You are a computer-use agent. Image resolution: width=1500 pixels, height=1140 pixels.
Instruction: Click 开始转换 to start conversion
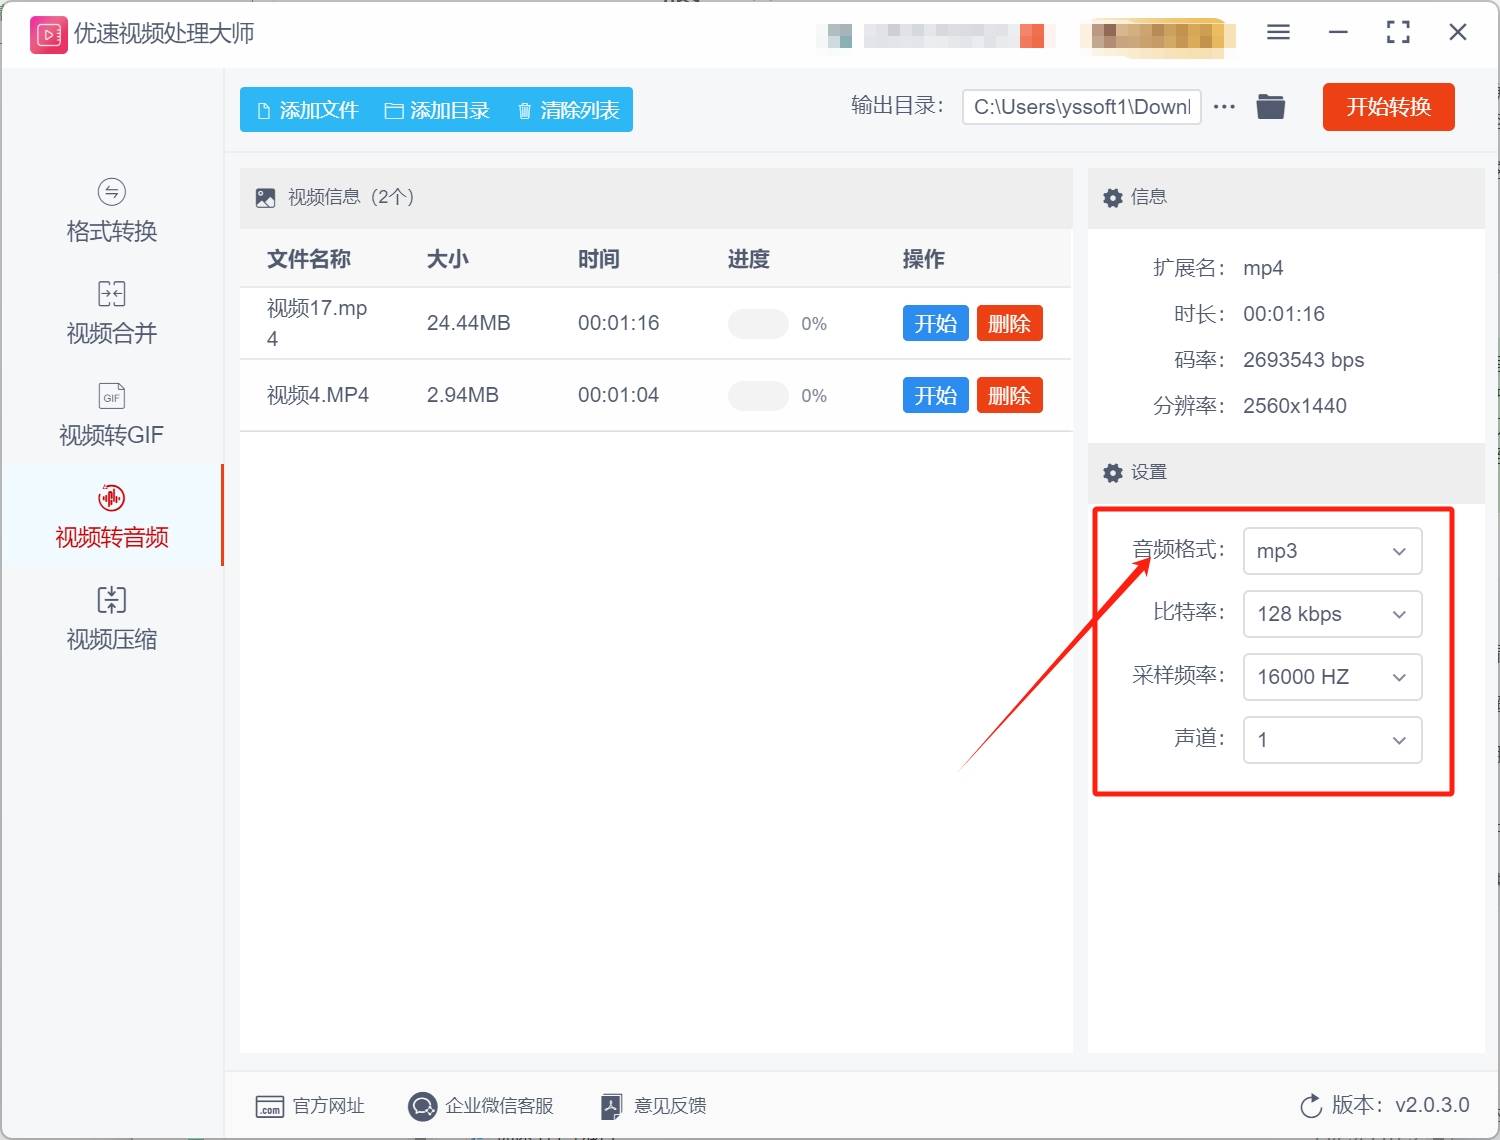point(1388,107)
